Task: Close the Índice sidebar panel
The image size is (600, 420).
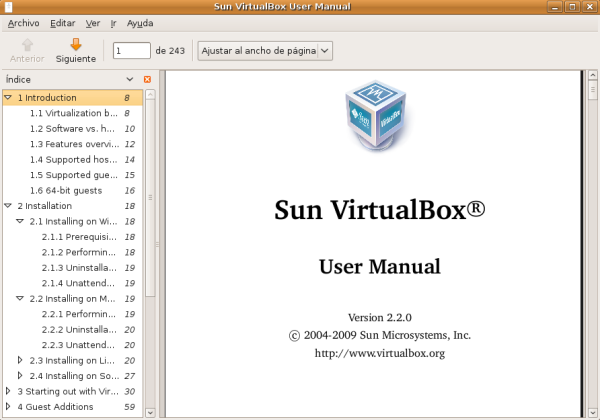Action: (147, 78)
